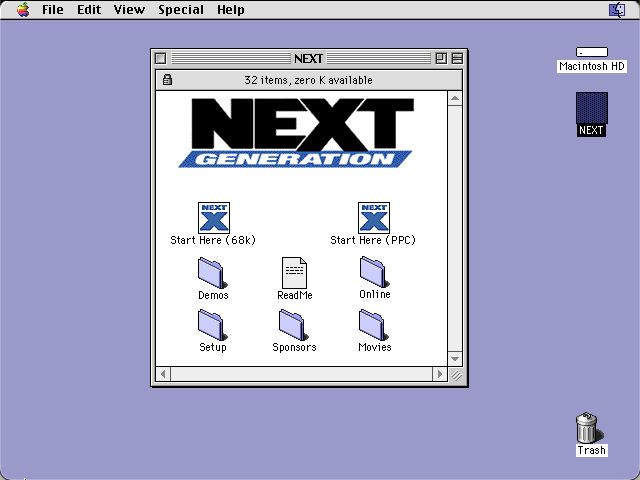Click the NEXT Generation logo picture
640x480 pixels.
click(296, 133)
